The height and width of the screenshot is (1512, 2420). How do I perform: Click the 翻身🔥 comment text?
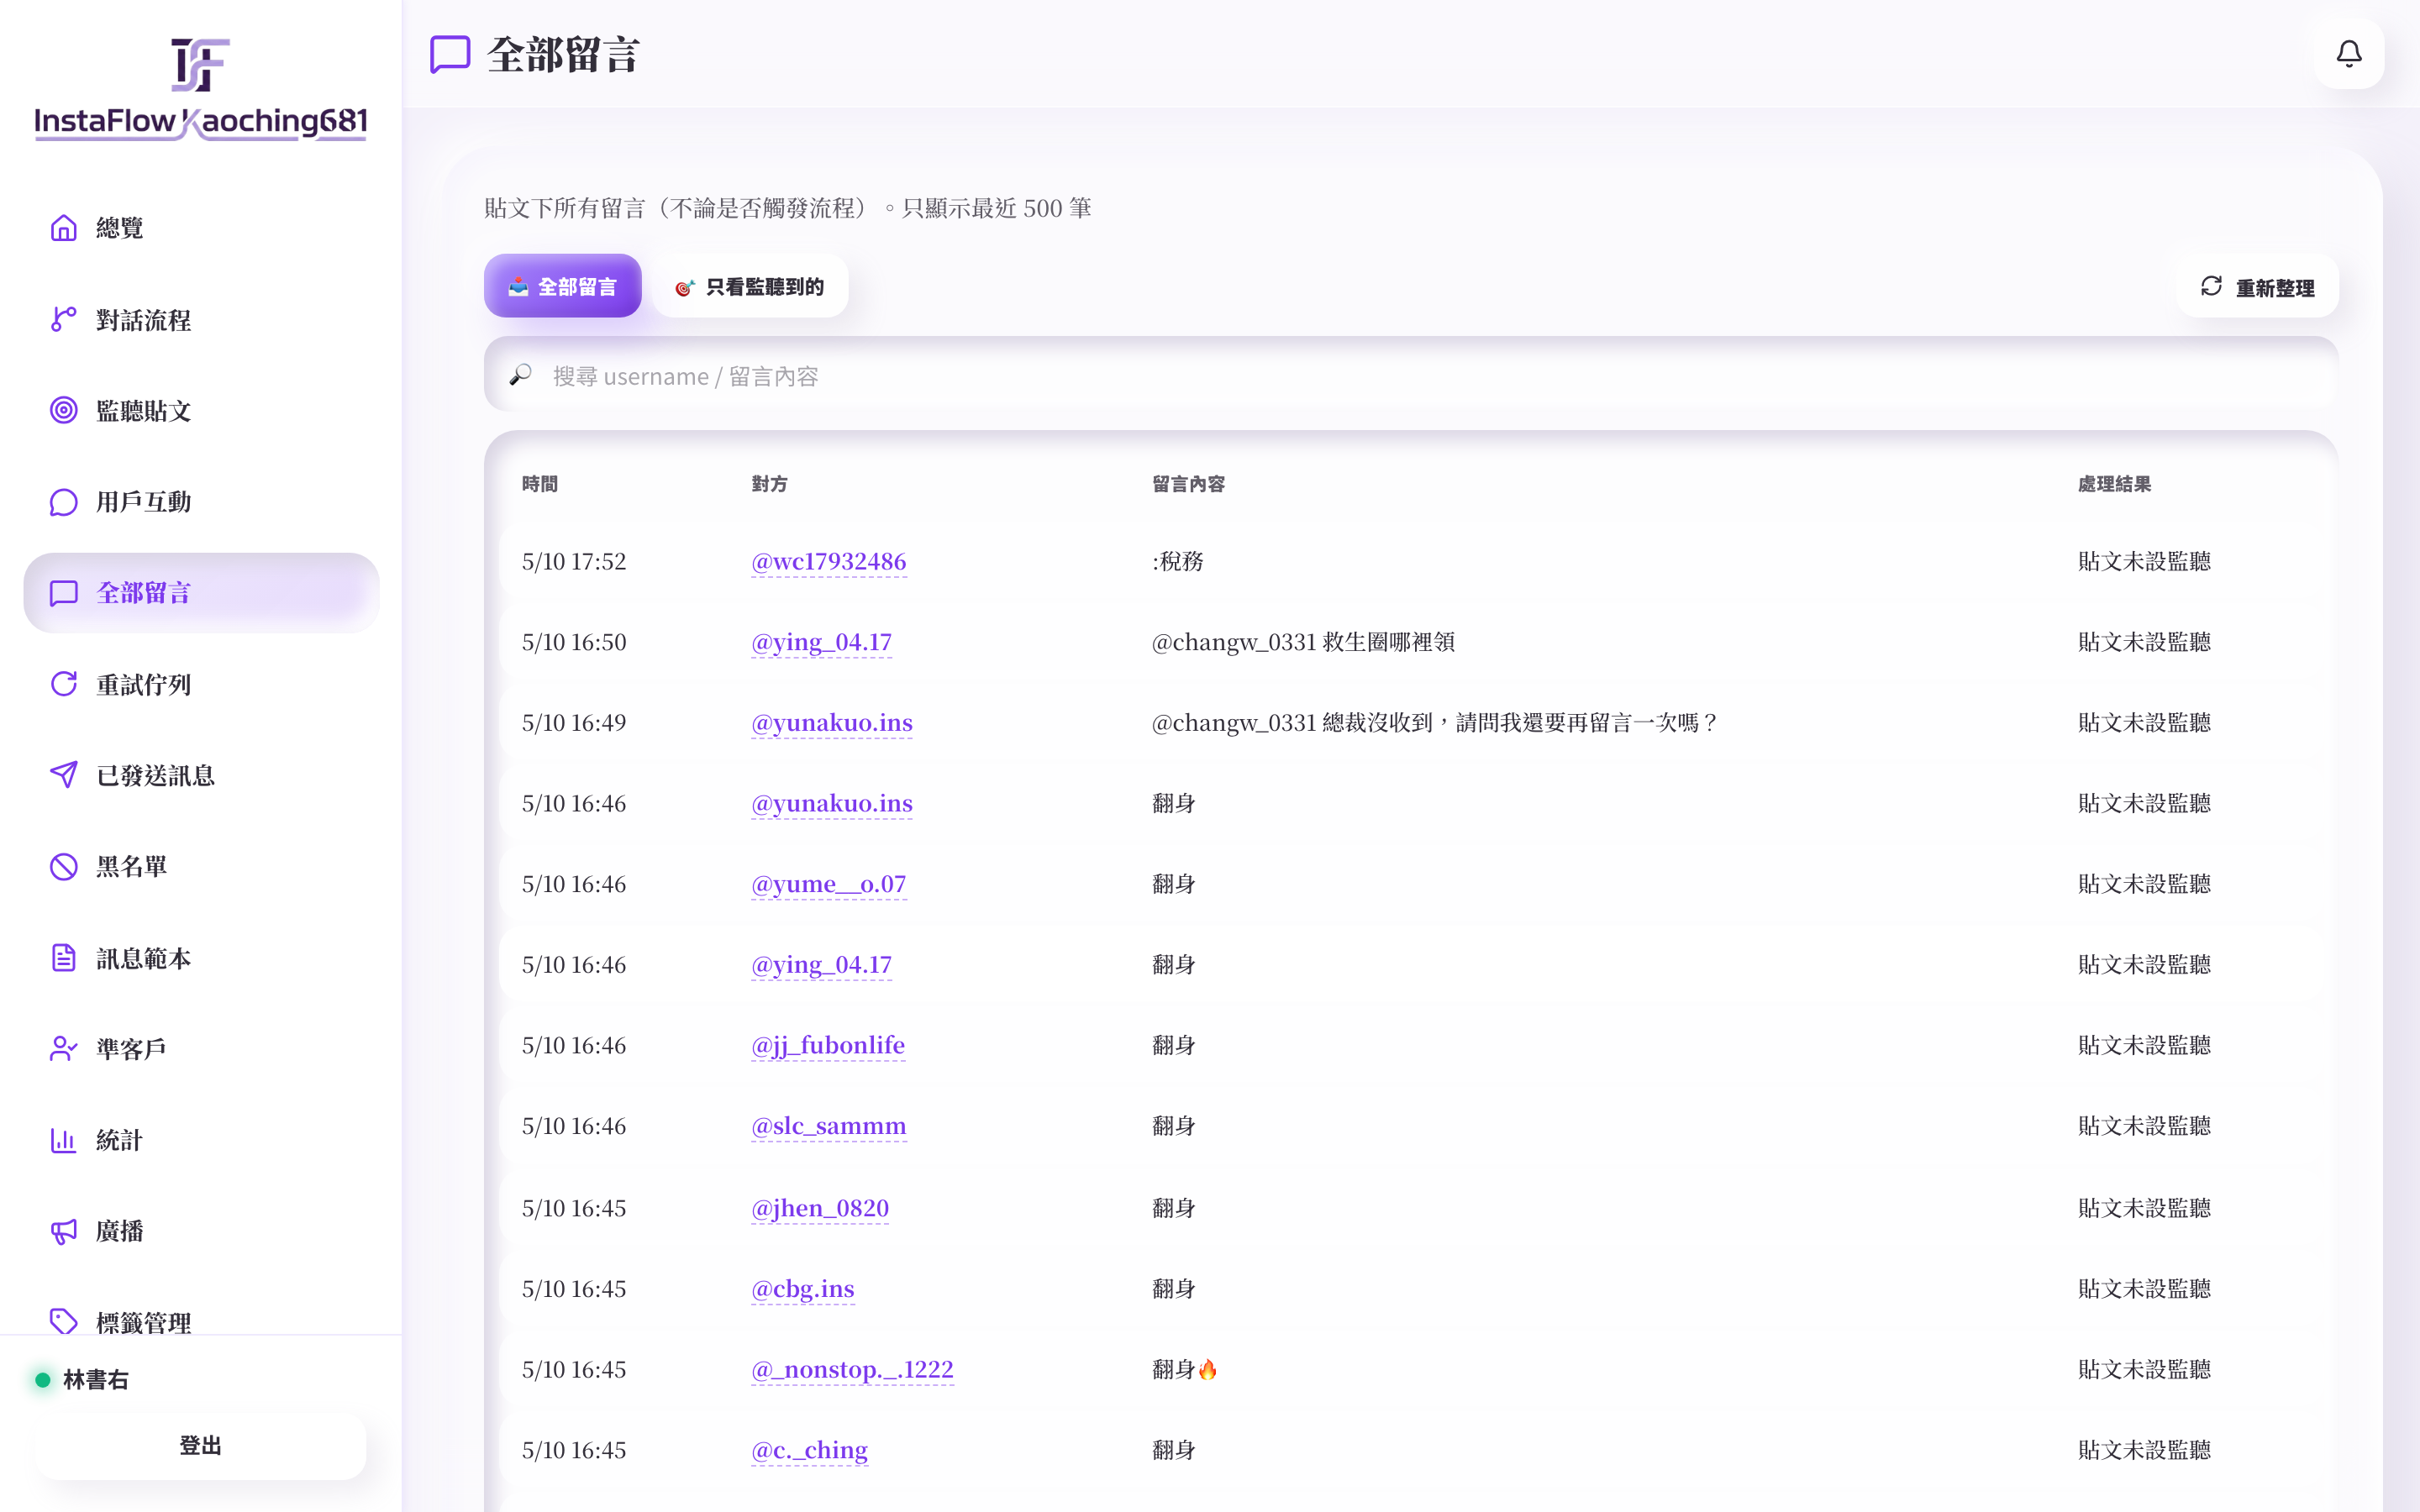click(x=1185, y=1369)
